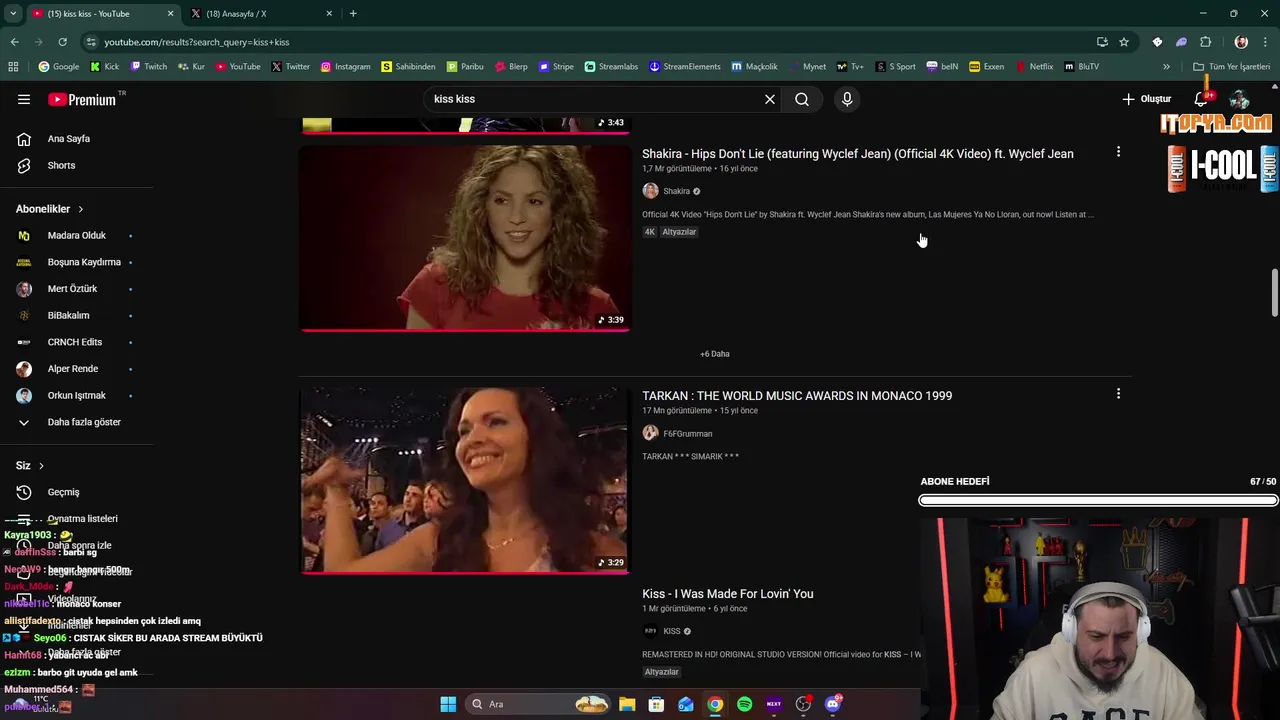Clear the search box with the X icon
Viewport: 1280px width, 720px height.
click(770, 99)
